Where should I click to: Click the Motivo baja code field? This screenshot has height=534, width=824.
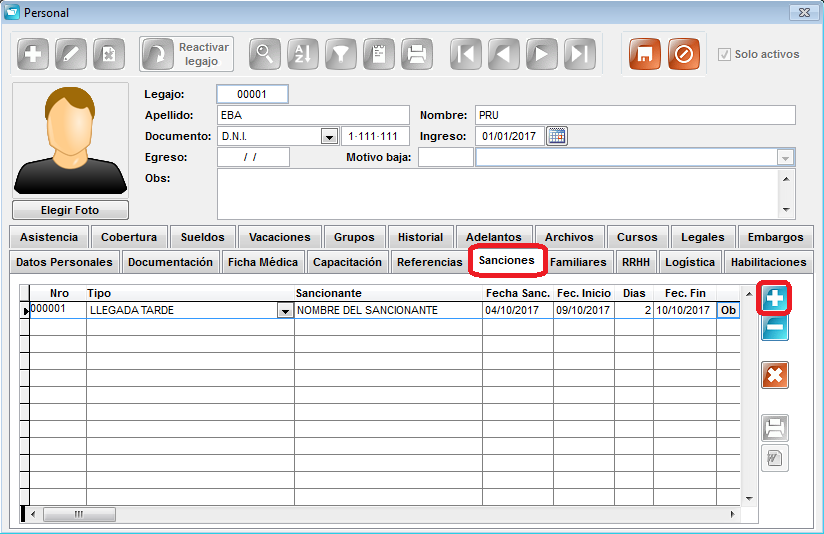[x=446, y=157]
